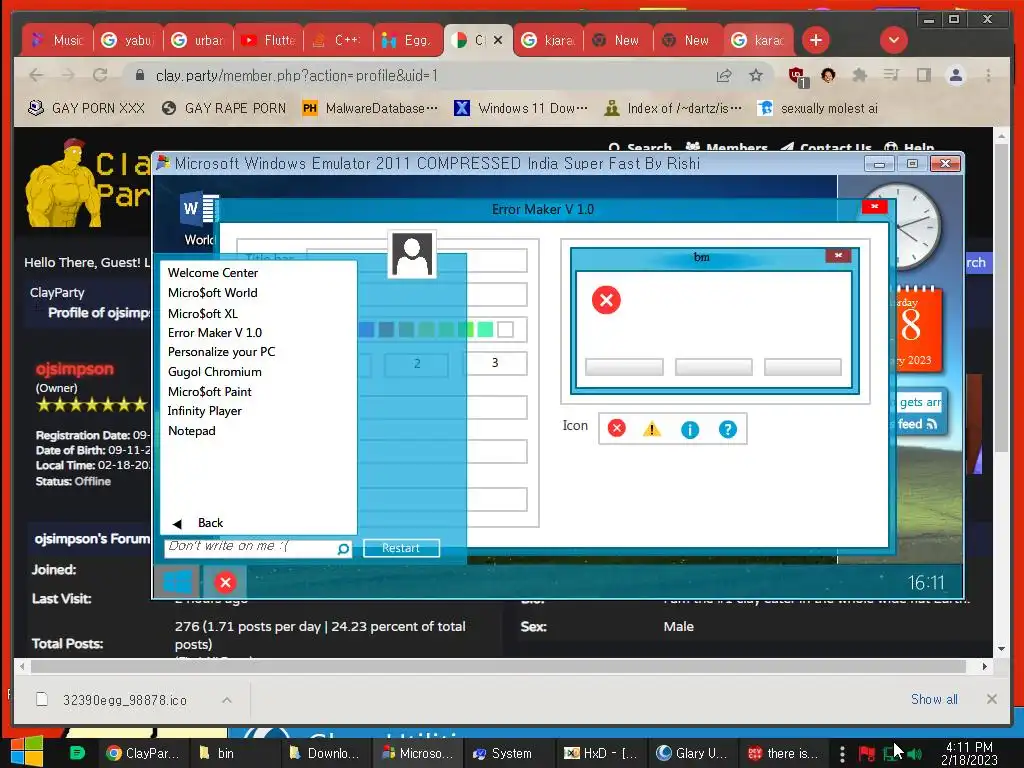Open the Chrome profile avatar icon
This screenshot has height=768, width=1024.
click(955, 76)
